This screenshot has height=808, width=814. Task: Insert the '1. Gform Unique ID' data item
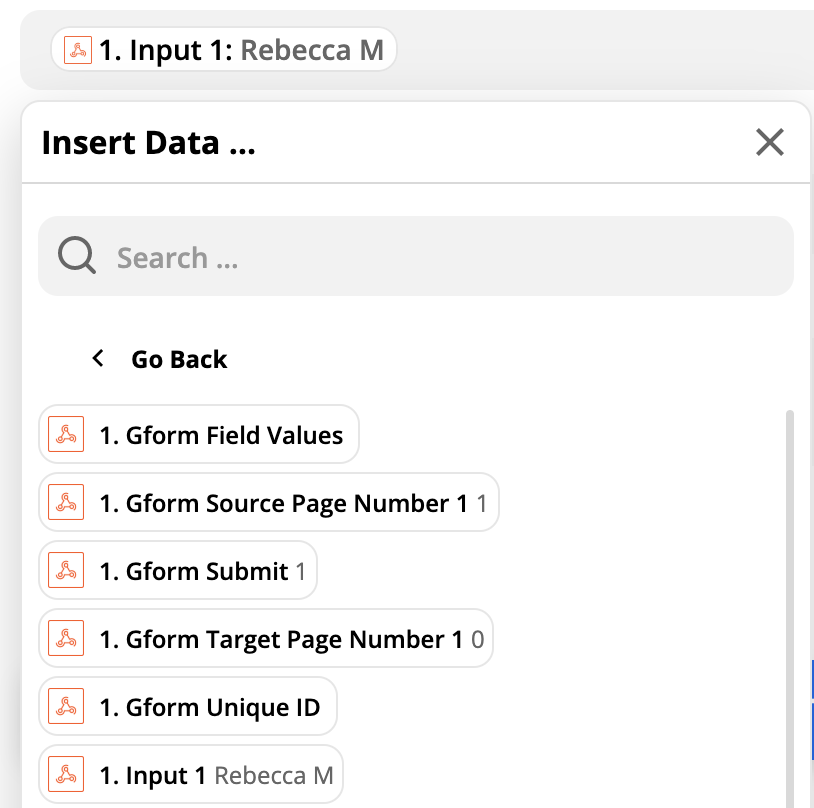click(x=188, y=706)
